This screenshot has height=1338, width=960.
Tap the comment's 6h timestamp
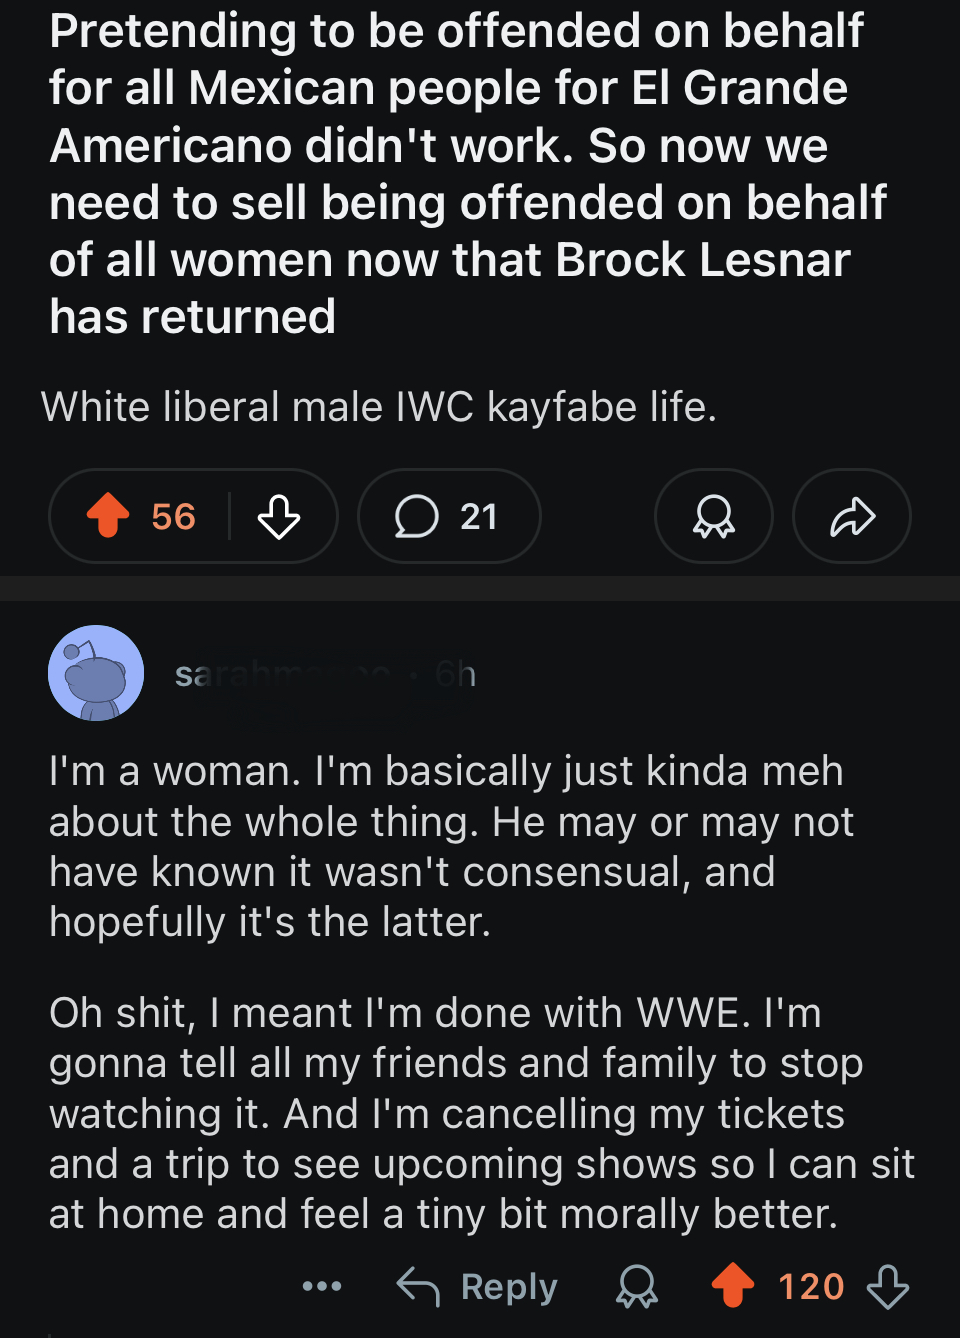point(456,675)
